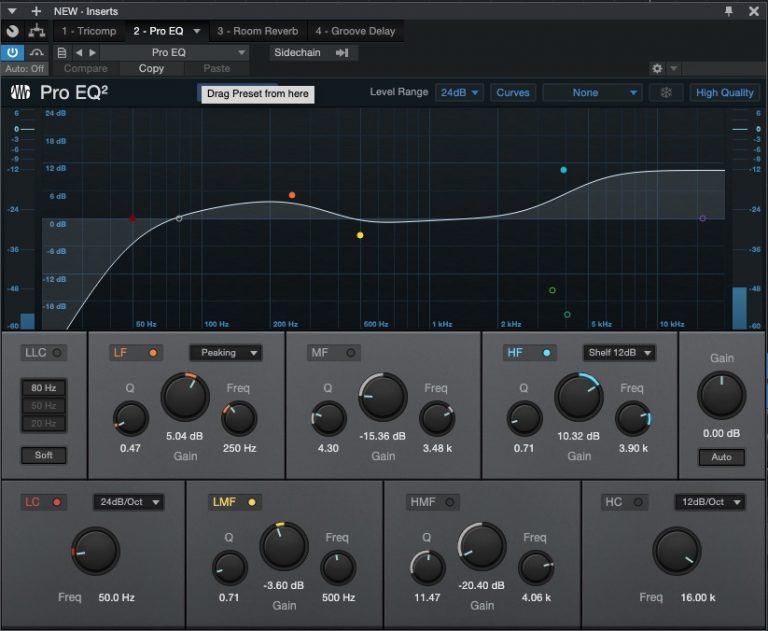The height and width of the screenshot is (631, 768).
Task: Select the 50 Hz LLC option
Action: [44, 406]
